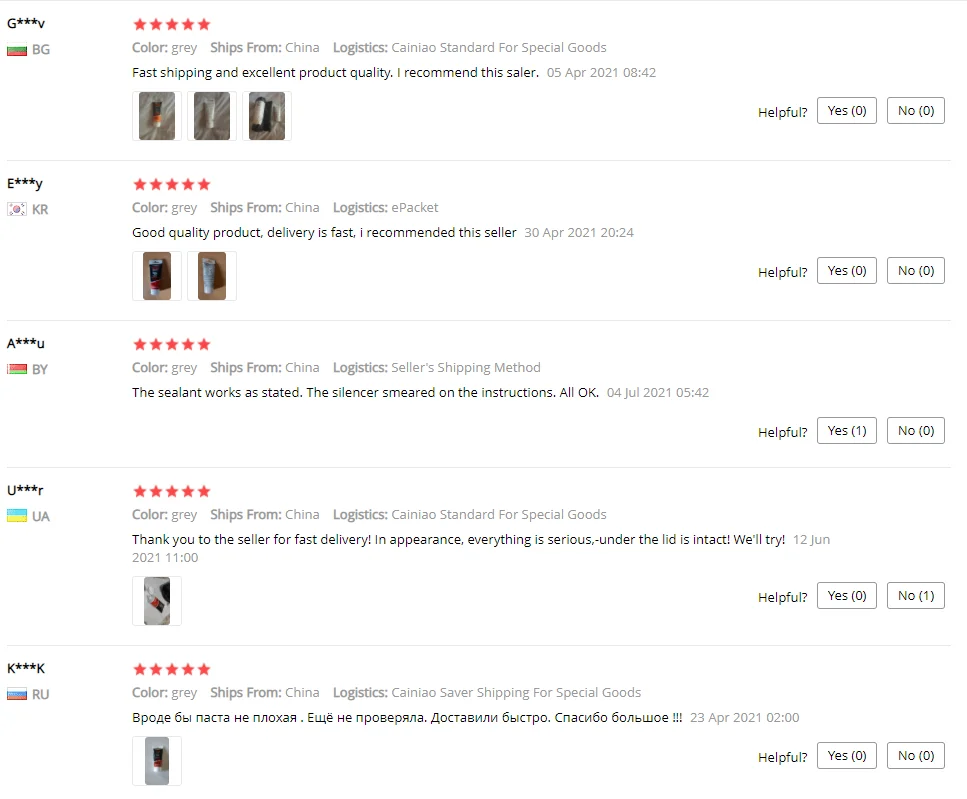Click the reviewer name U***r
This screenshot has width=967, height=799.
[x=25, y=490]
